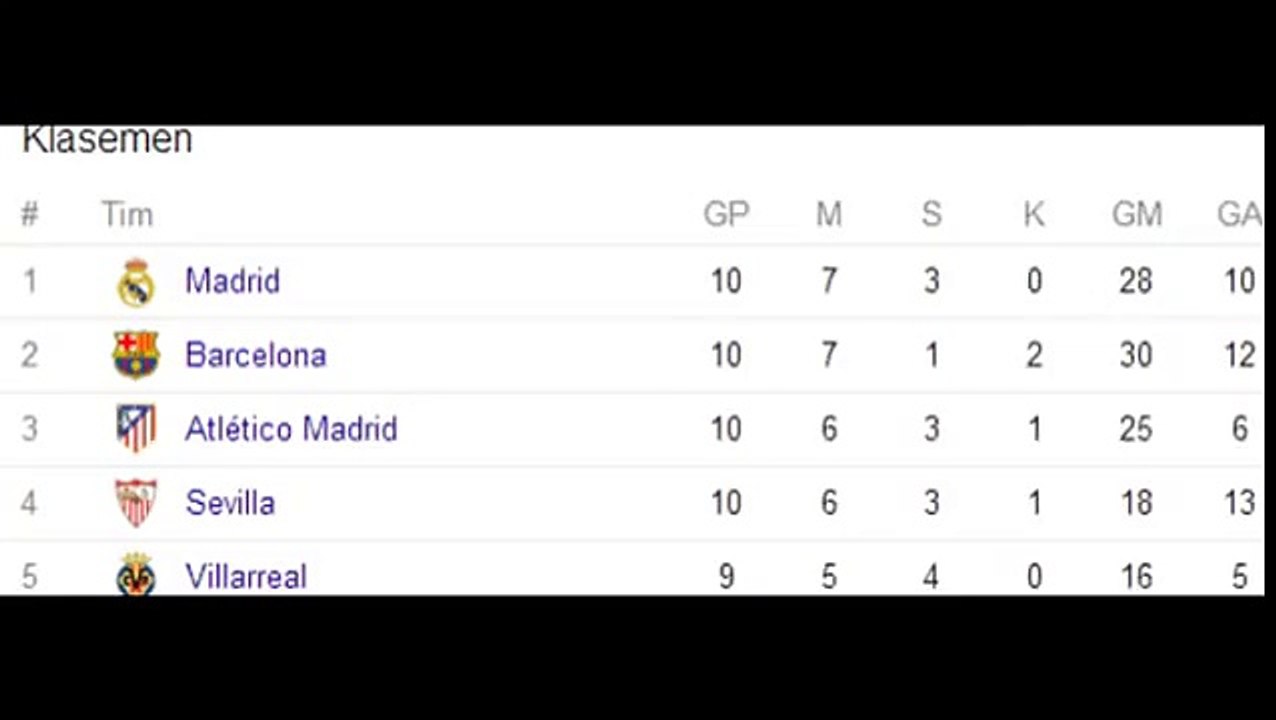Click the Atlético Madrid club crest
Image resolution: width=1276 pixels, height=720 pixels.
[135, 429]
